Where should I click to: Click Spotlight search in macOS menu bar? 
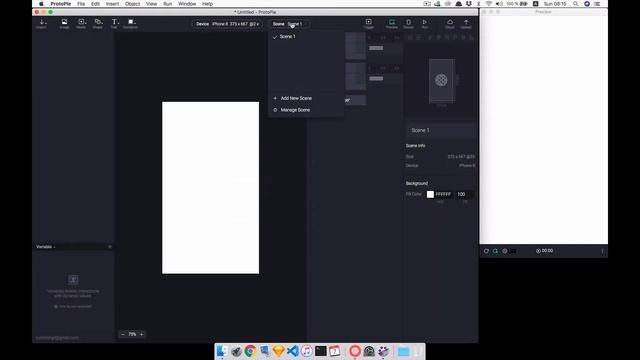[576, 4]
